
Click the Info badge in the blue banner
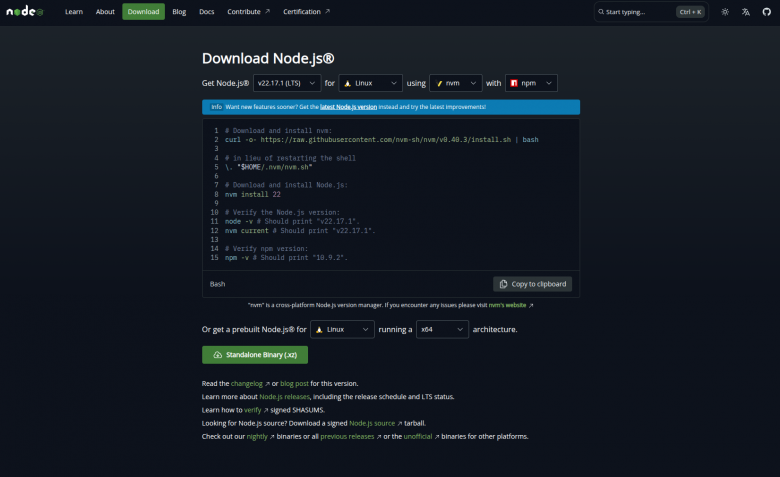216,107
